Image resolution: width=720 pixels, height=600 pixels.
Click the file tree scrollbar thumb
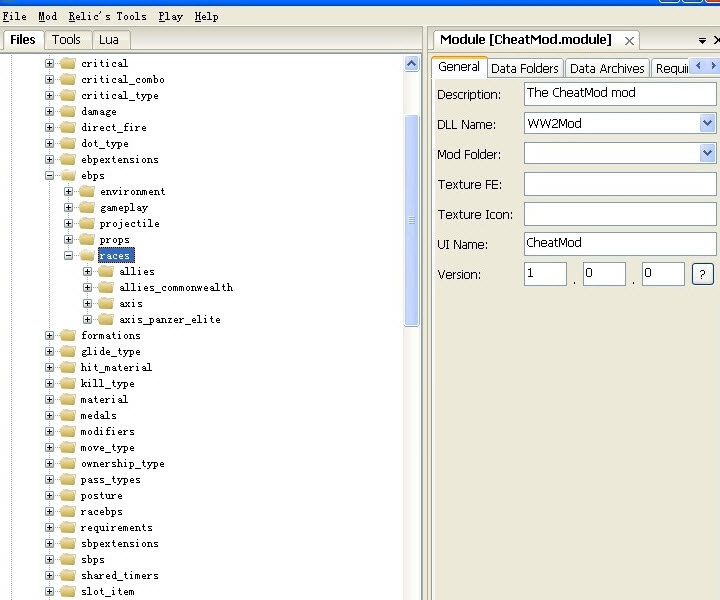point(411,220)
